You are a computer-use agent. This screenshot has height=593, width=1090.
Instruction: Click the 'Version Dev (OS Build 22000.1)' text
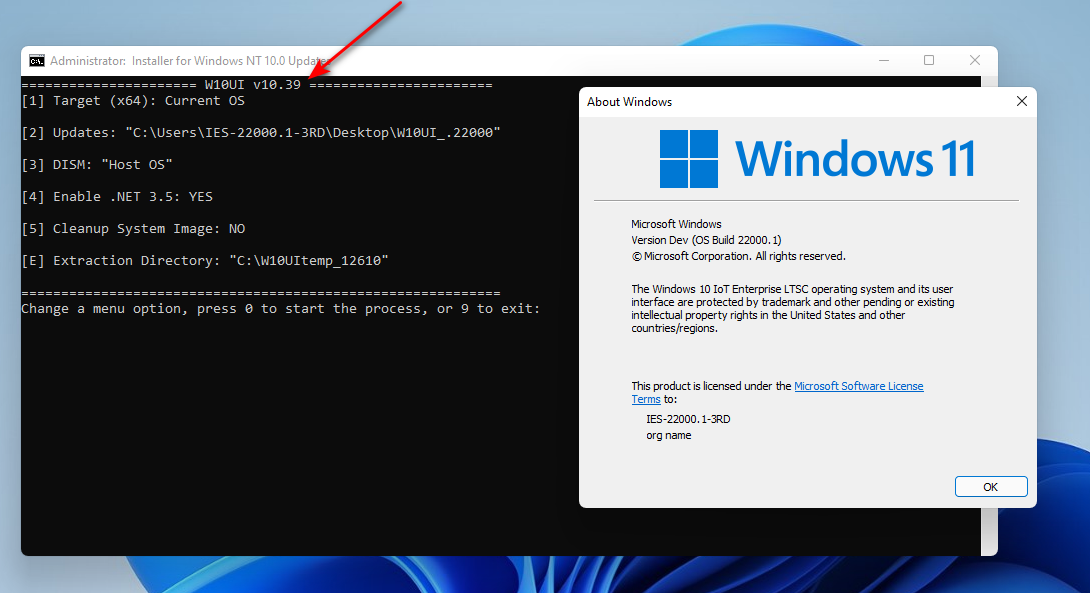pos(706,241)
